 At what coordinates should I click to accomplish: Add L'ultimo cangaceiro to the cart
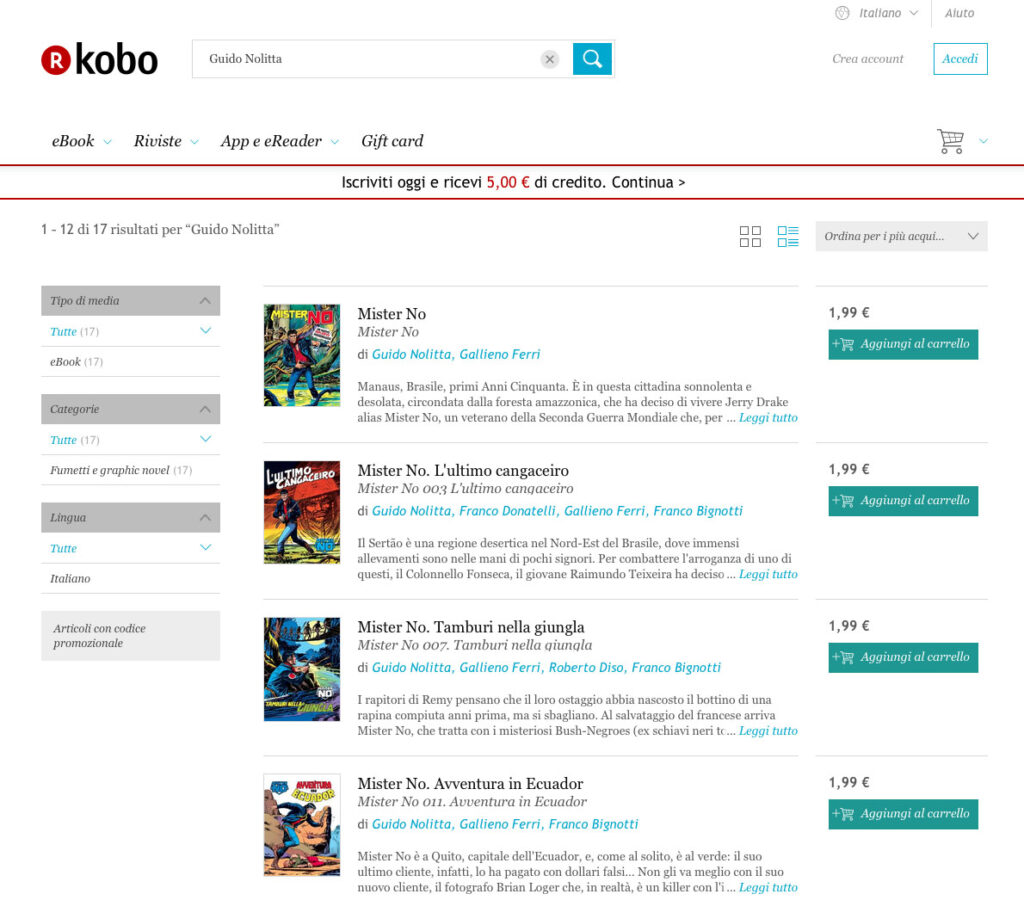coord(903,500)
